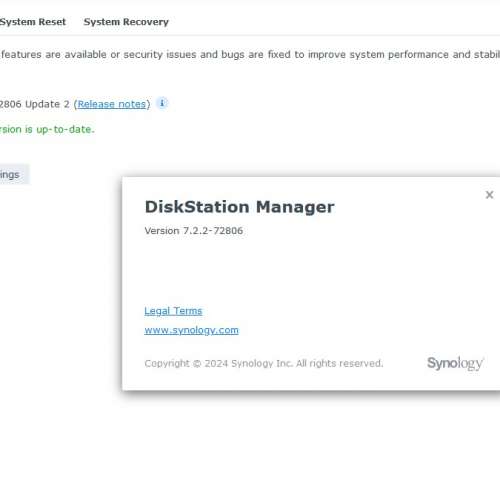Visit the www.synology.com link
500x500 pixels.
pos(191,330)
